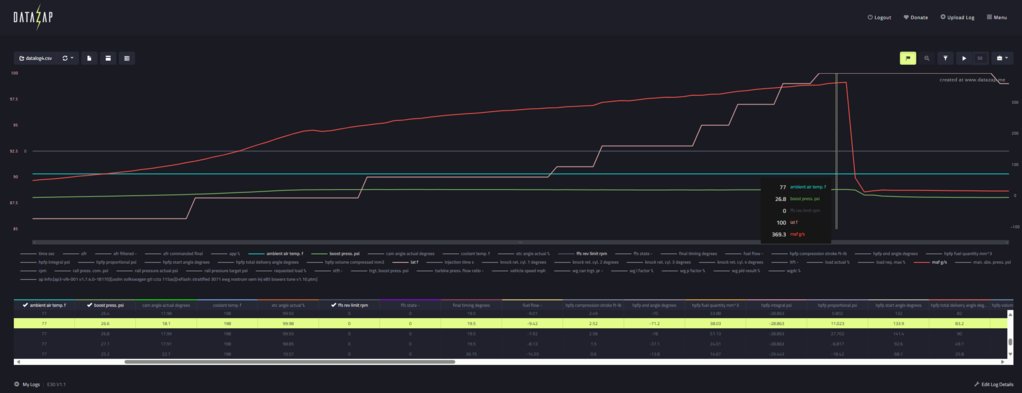Toggle final timing degrees legend entry

[x=689, y=254]
